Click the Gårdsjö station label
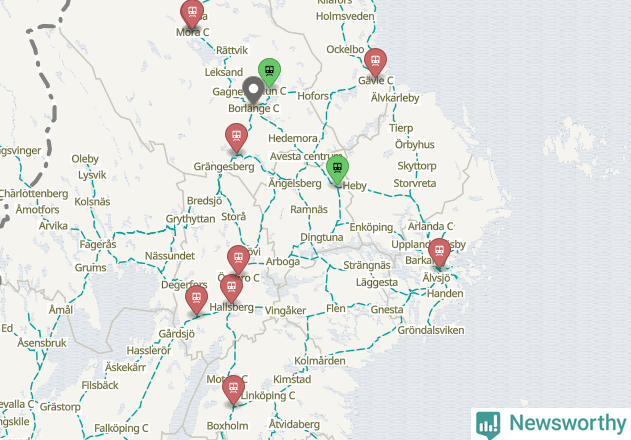The image size is (631, 440). point(177,334)
